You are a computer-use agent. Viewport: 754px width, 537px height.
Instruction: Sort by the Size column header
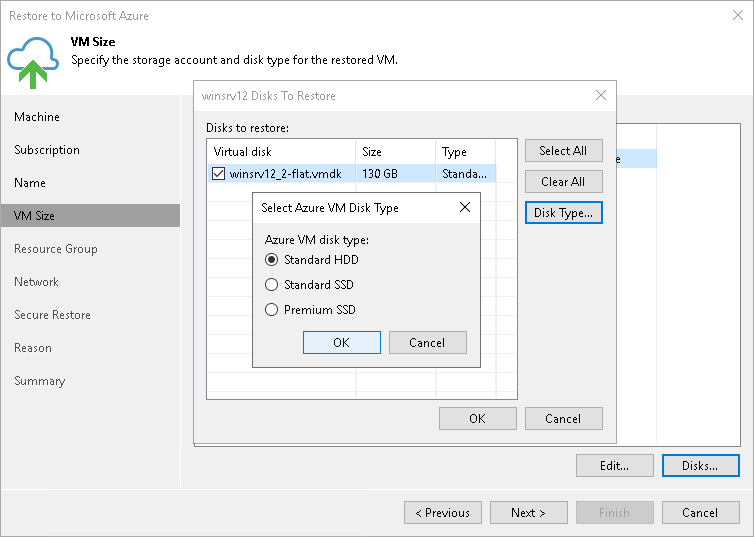pos(396,152)
